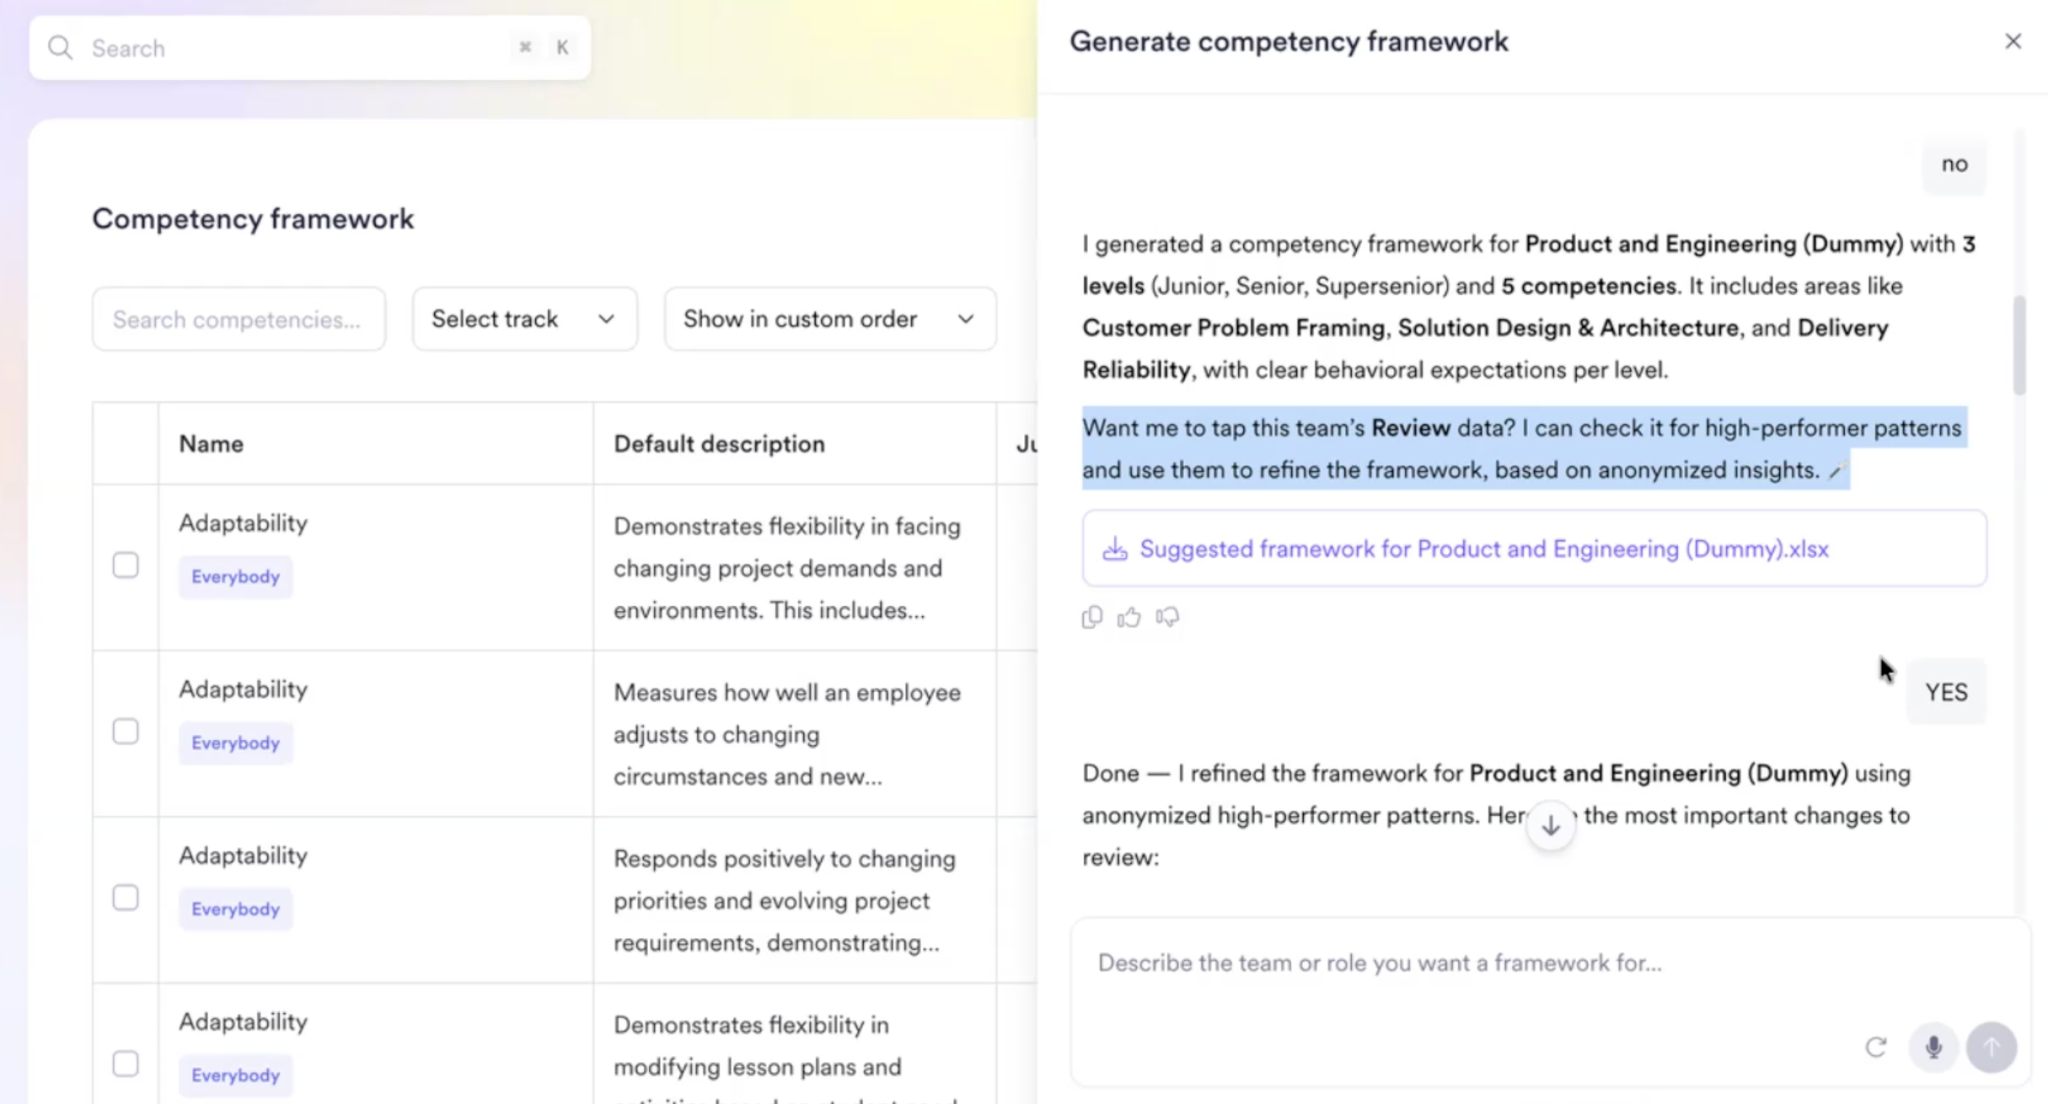Open the Show in custom order dropdown
The height and width of the screenshot is (1104, 2048).
pyautogui.click(x=830, y=319)
